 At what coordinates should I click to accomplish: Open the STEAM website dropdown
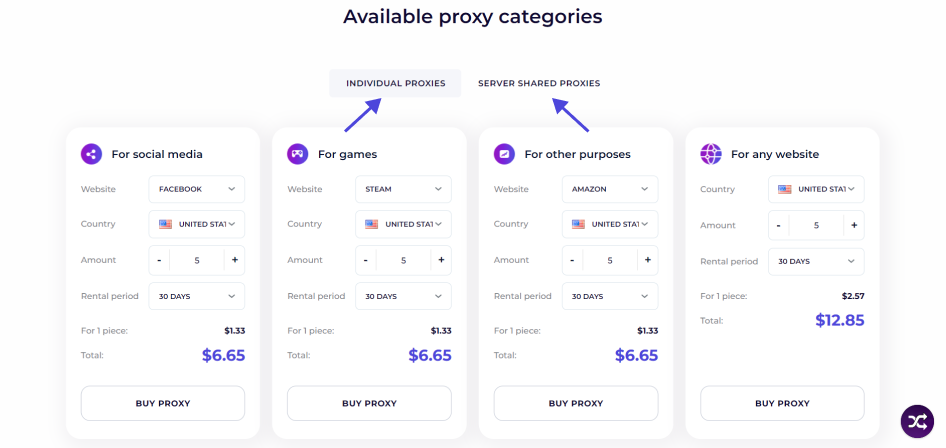click(x=403, y=189)
